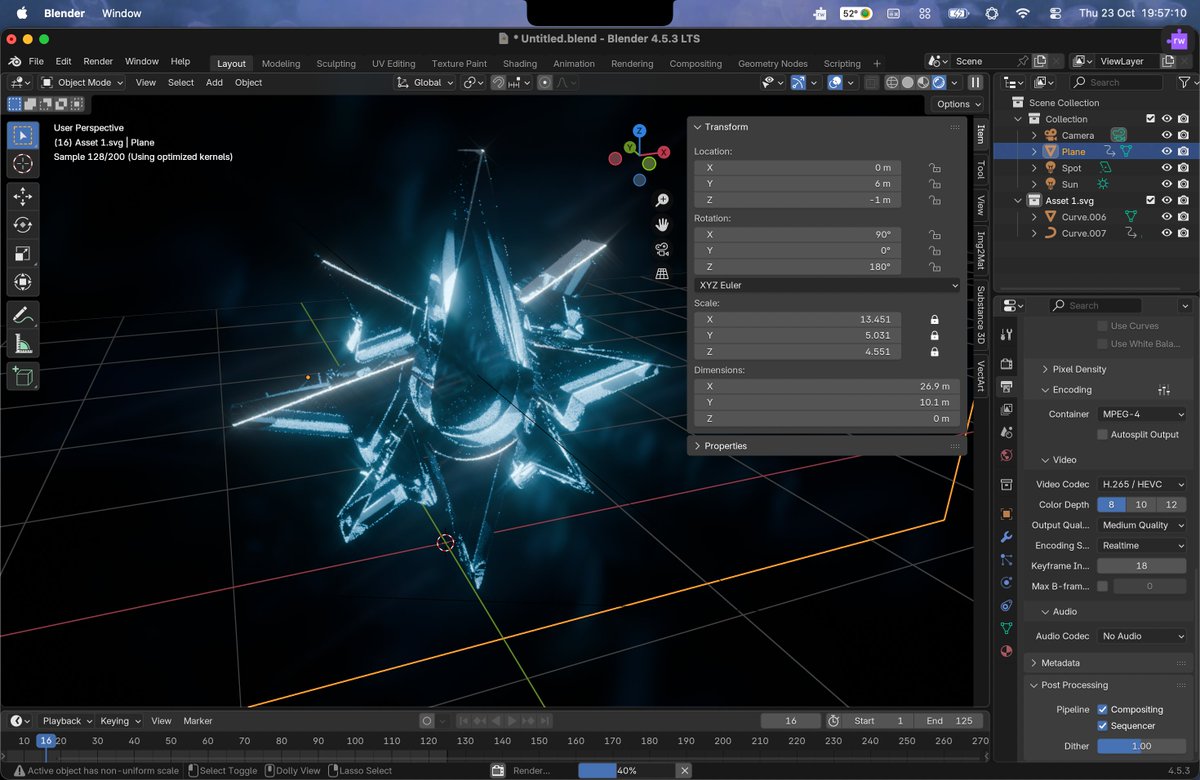1200x780 pixels.
Task: Hide the Camera object in viewport
Action: 1166,135
